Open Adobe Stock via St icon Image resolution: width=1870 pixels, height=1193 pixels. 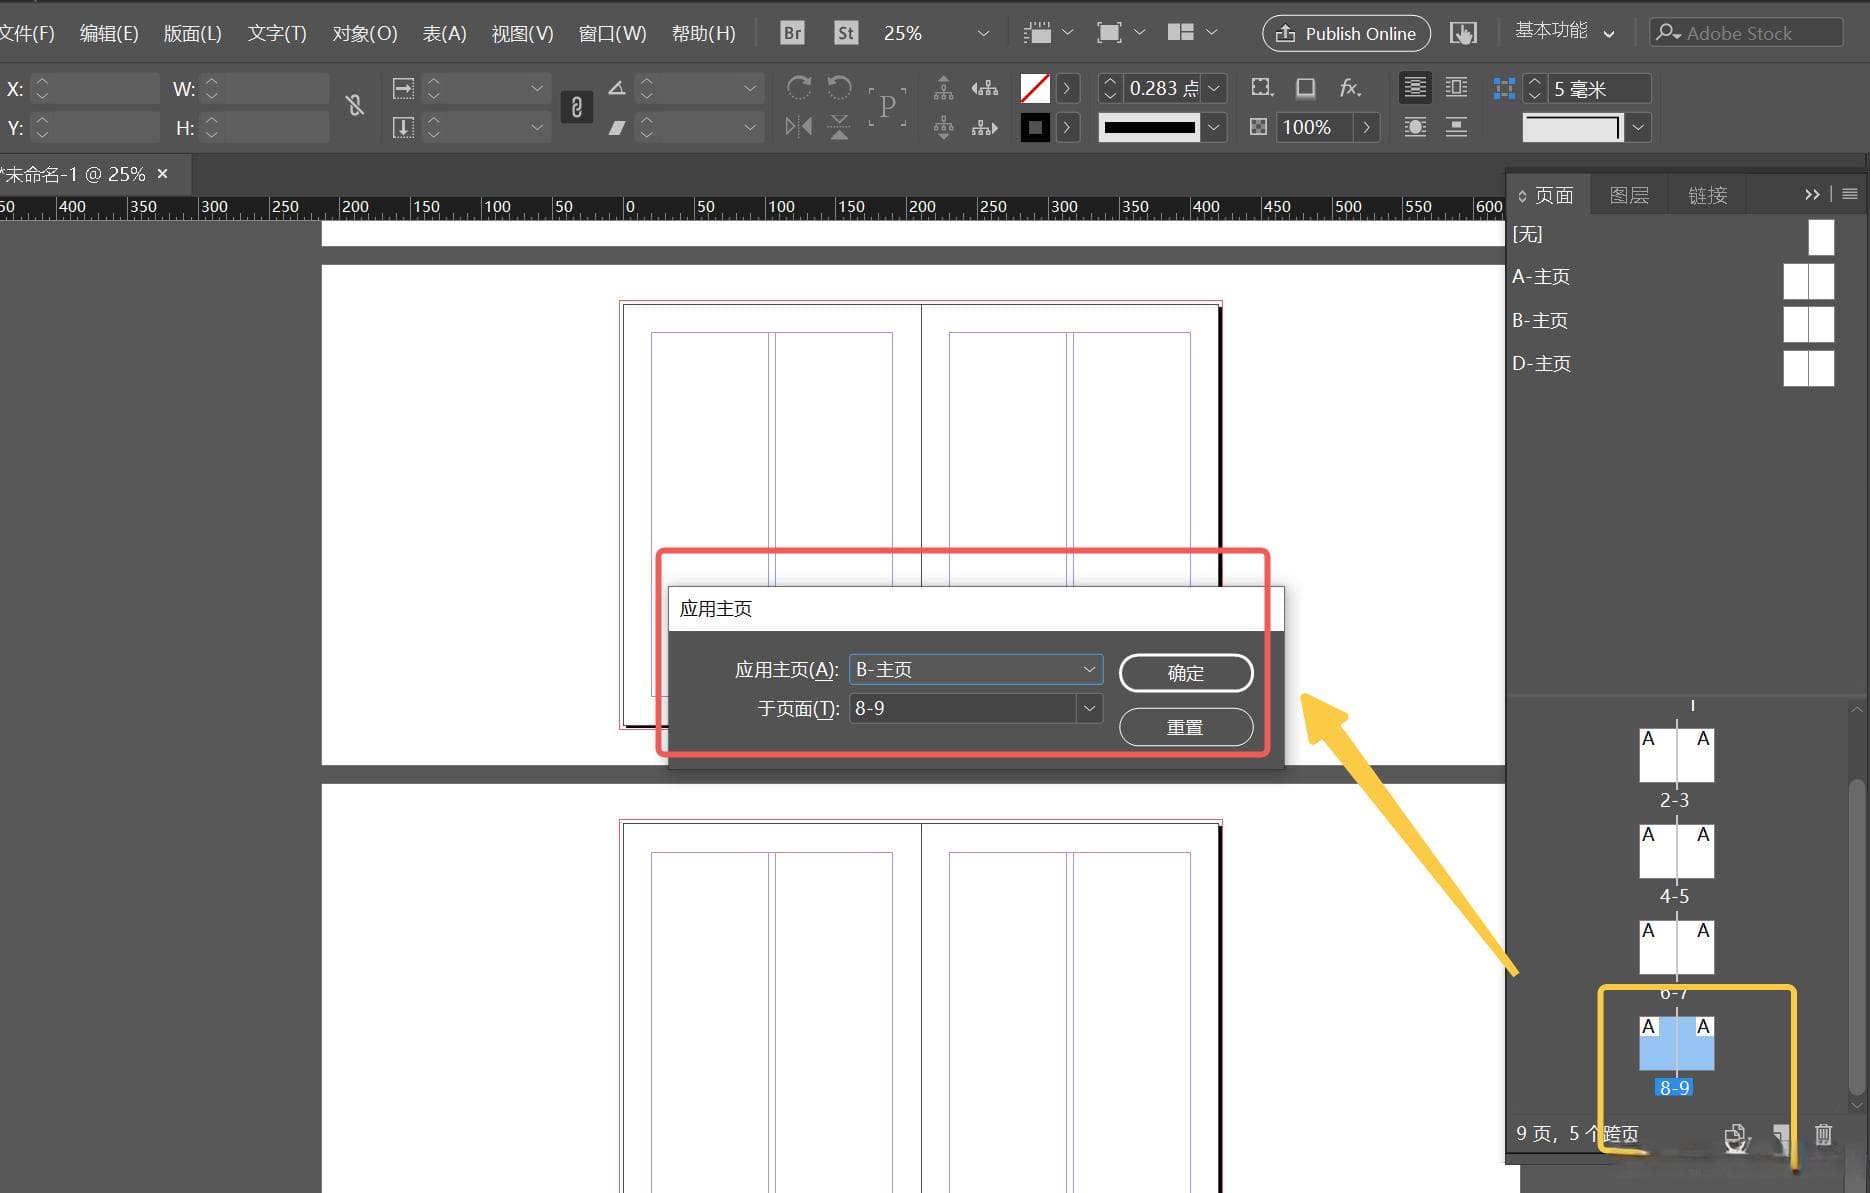pos(846,33)
